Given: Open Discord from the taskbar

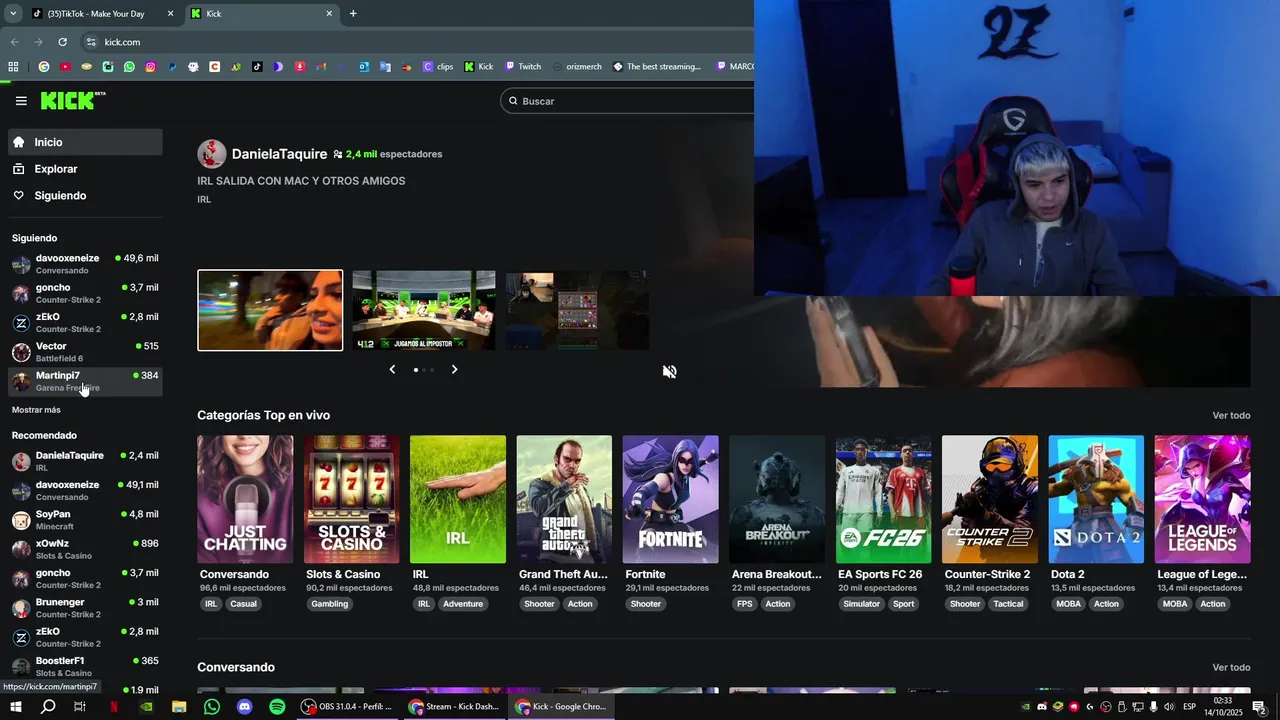Looking at the screenshot, I should [x=245, y=706].
